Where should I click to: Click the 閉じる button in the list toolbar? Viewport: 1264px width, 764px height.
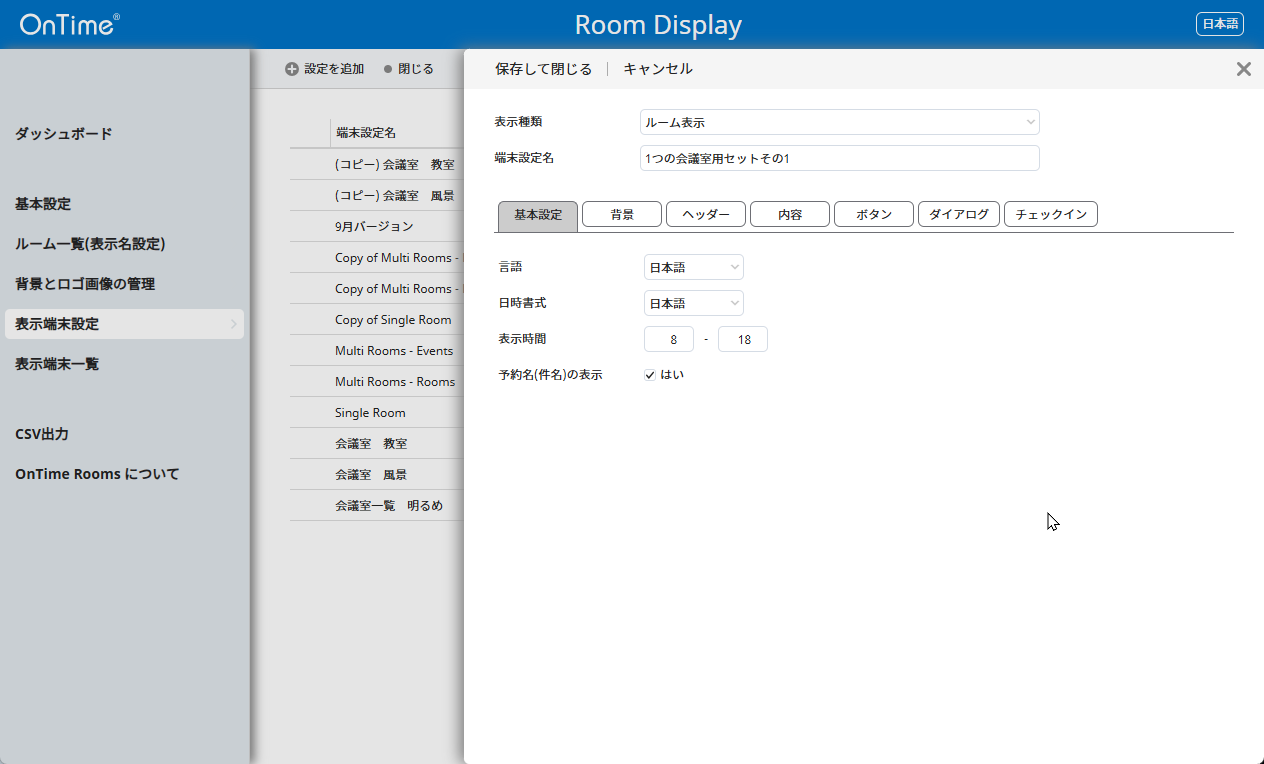pos(408,70)
